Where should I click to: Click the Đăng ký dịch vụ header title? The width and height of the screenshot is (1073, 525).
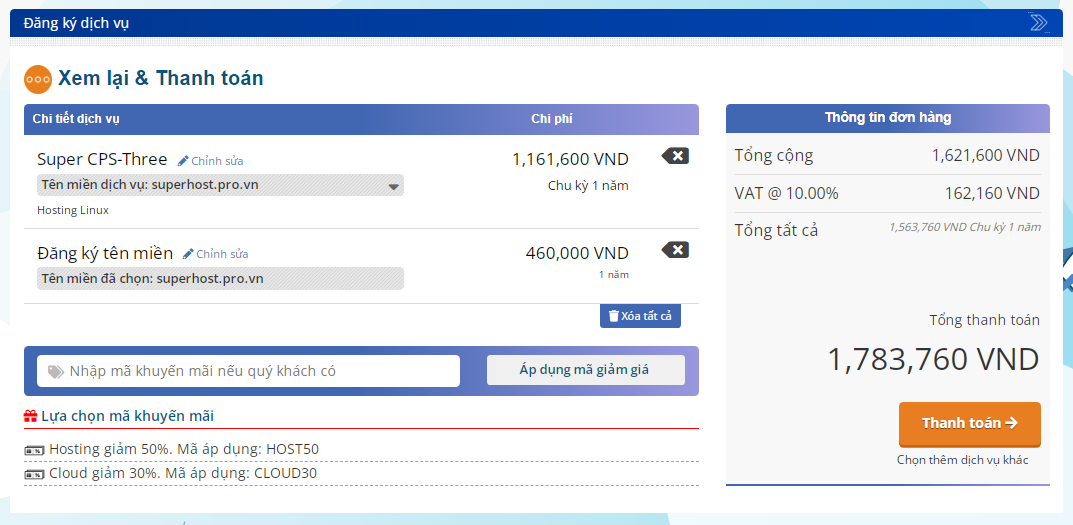point(77,23)
